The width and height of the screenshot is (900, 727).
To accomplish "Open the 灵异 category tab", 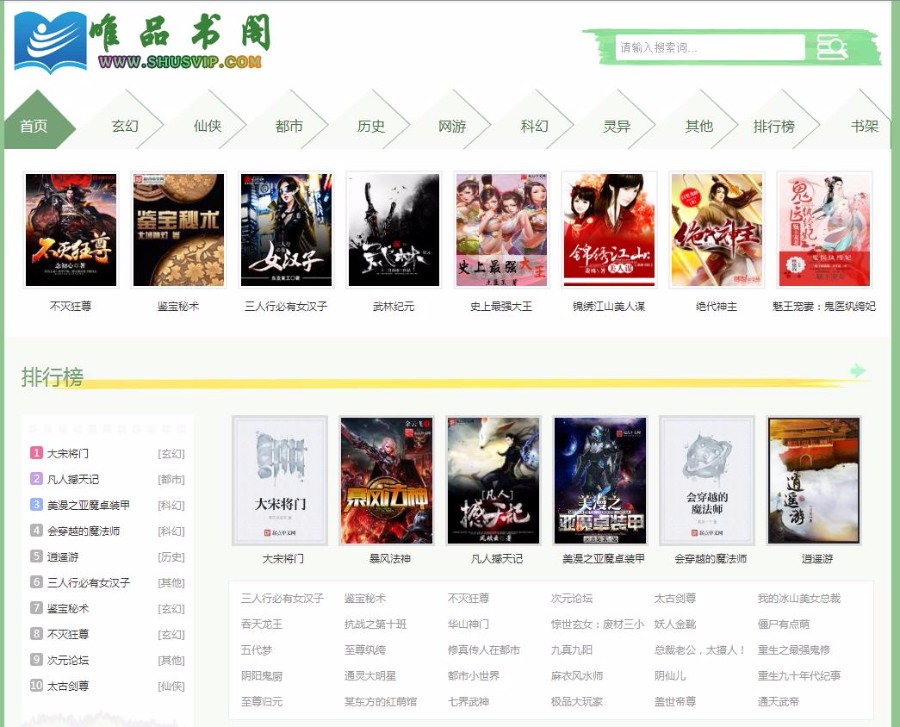I will point(616,126).
